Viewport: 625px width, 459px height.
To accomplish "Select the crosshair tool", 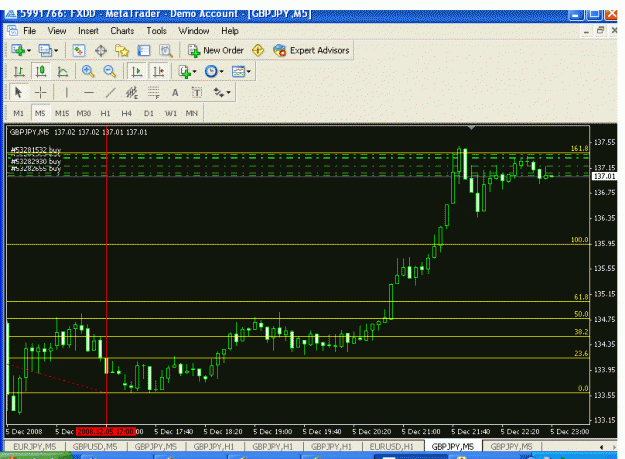I will [40, 92].
